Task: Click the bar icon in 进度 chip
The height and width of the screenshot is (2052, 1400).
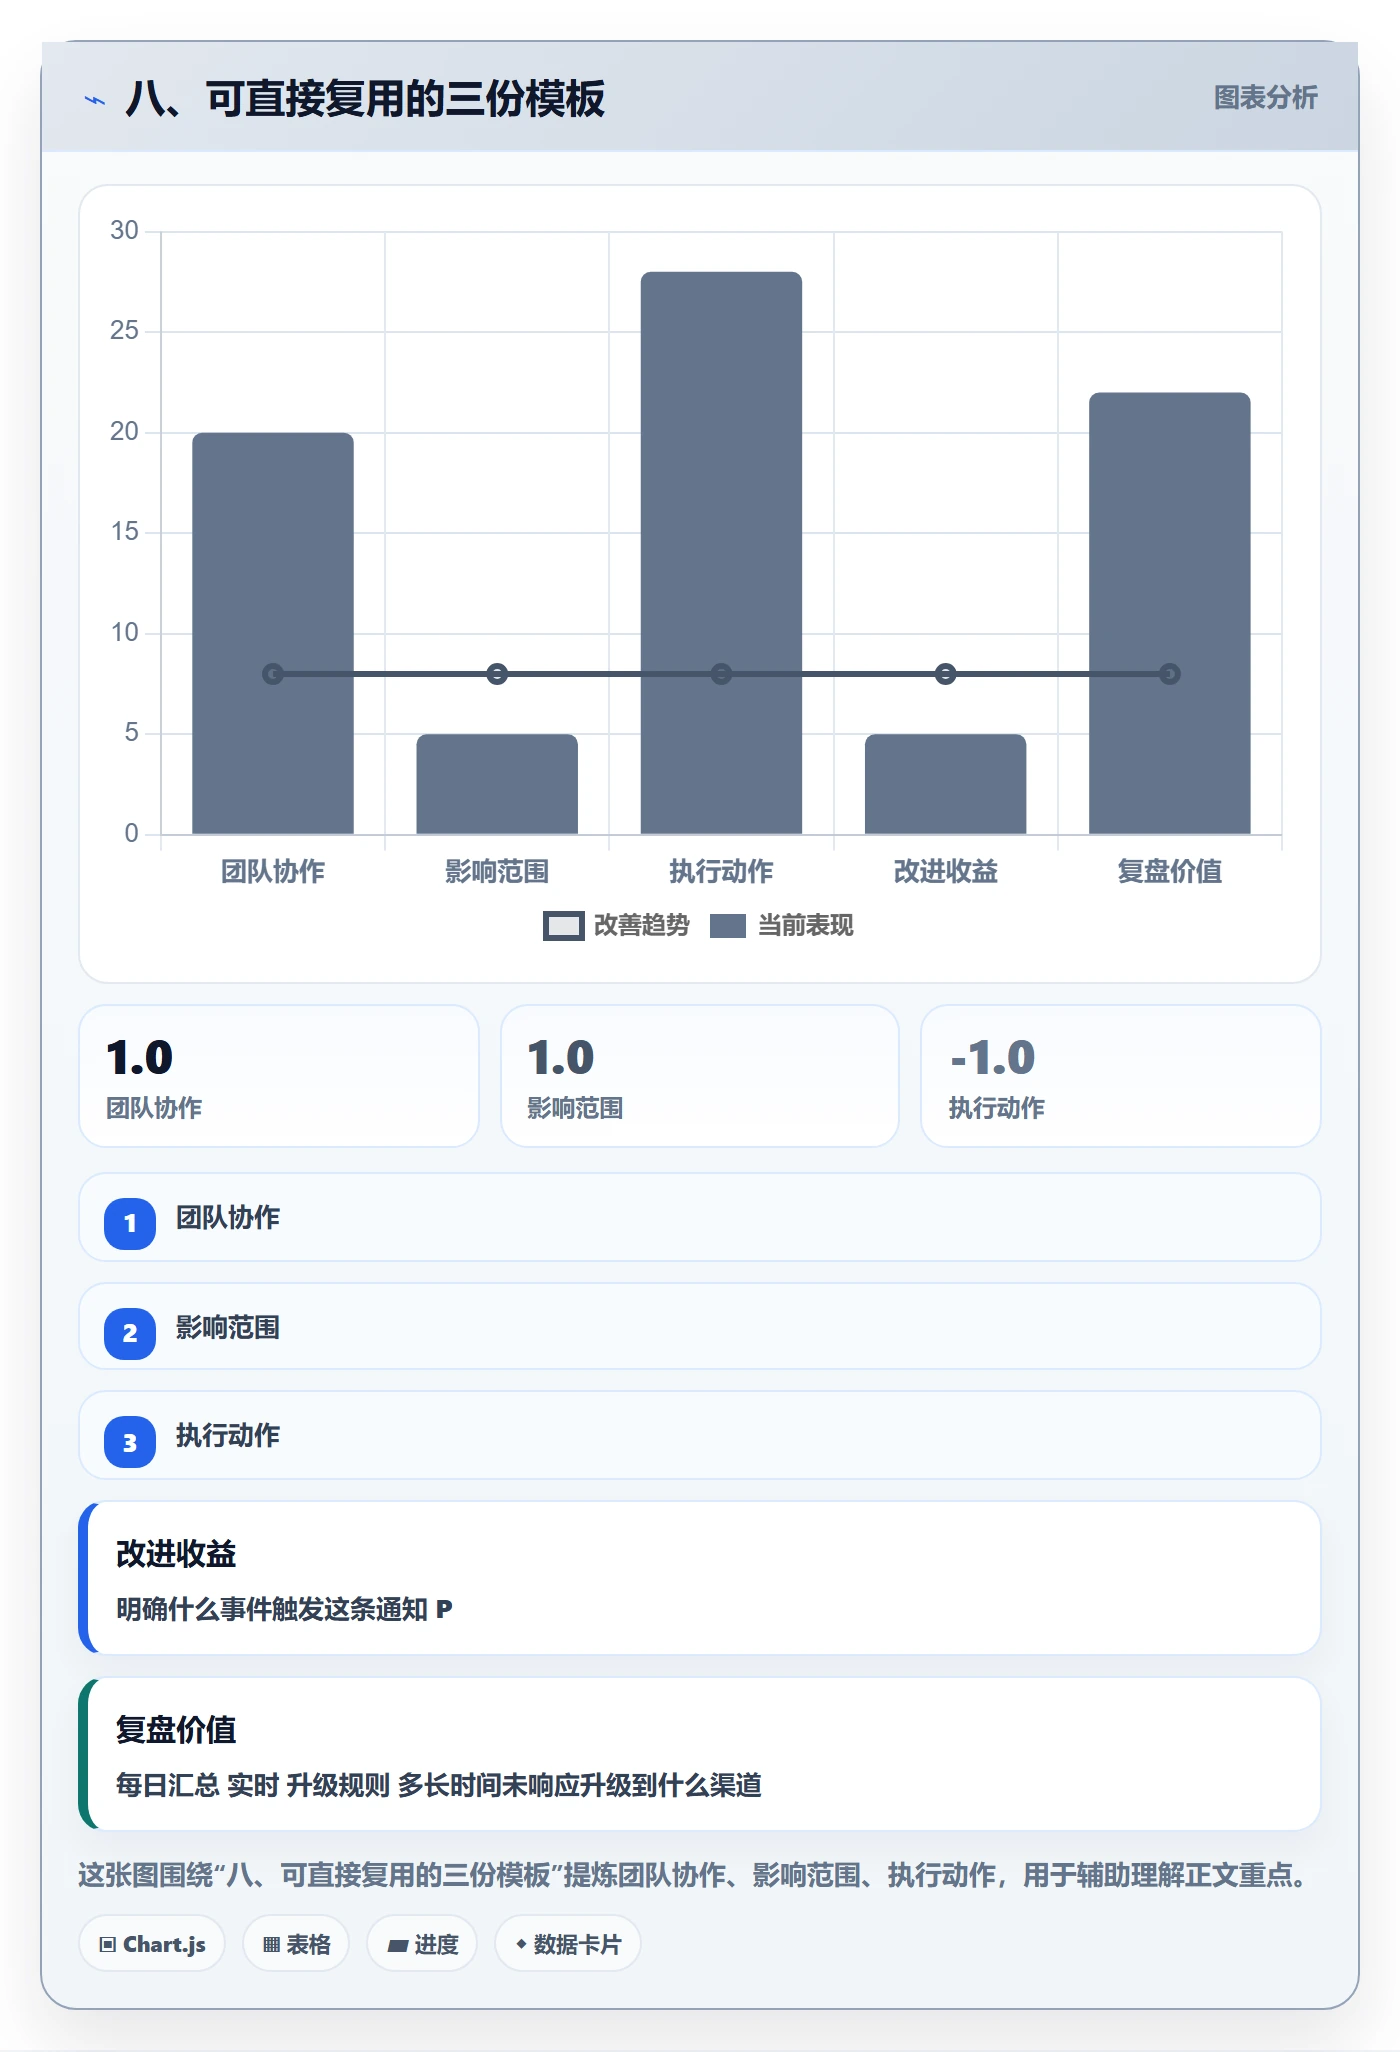Action: 398,1946
